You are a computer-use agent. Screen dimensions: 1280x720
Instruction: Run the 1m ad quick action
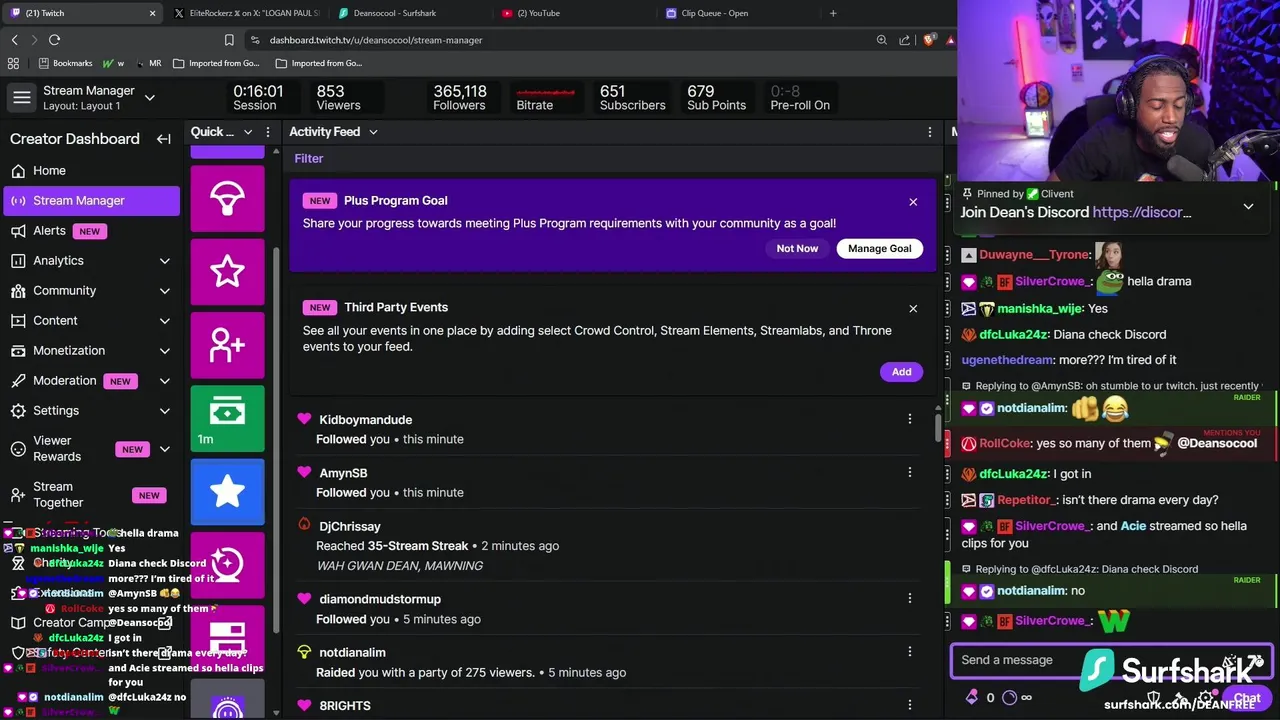coord(227,418)
